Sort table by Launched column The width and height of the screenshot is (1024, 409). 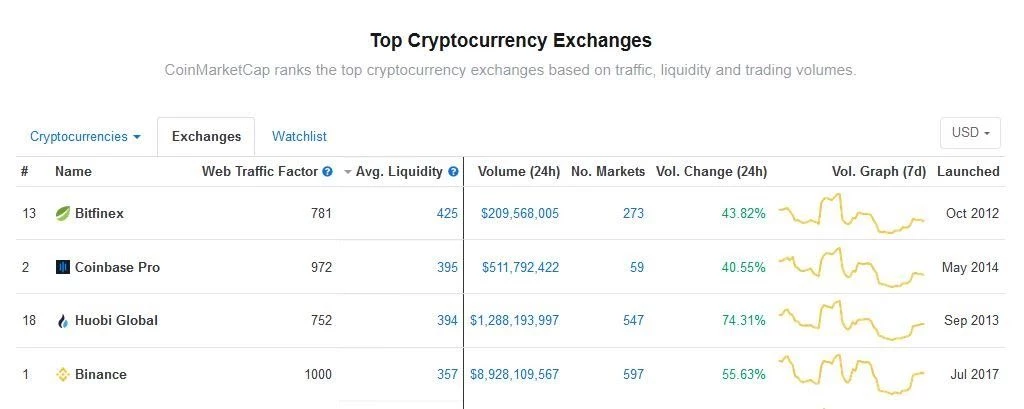pyautogui.click(x=967, y=171)
